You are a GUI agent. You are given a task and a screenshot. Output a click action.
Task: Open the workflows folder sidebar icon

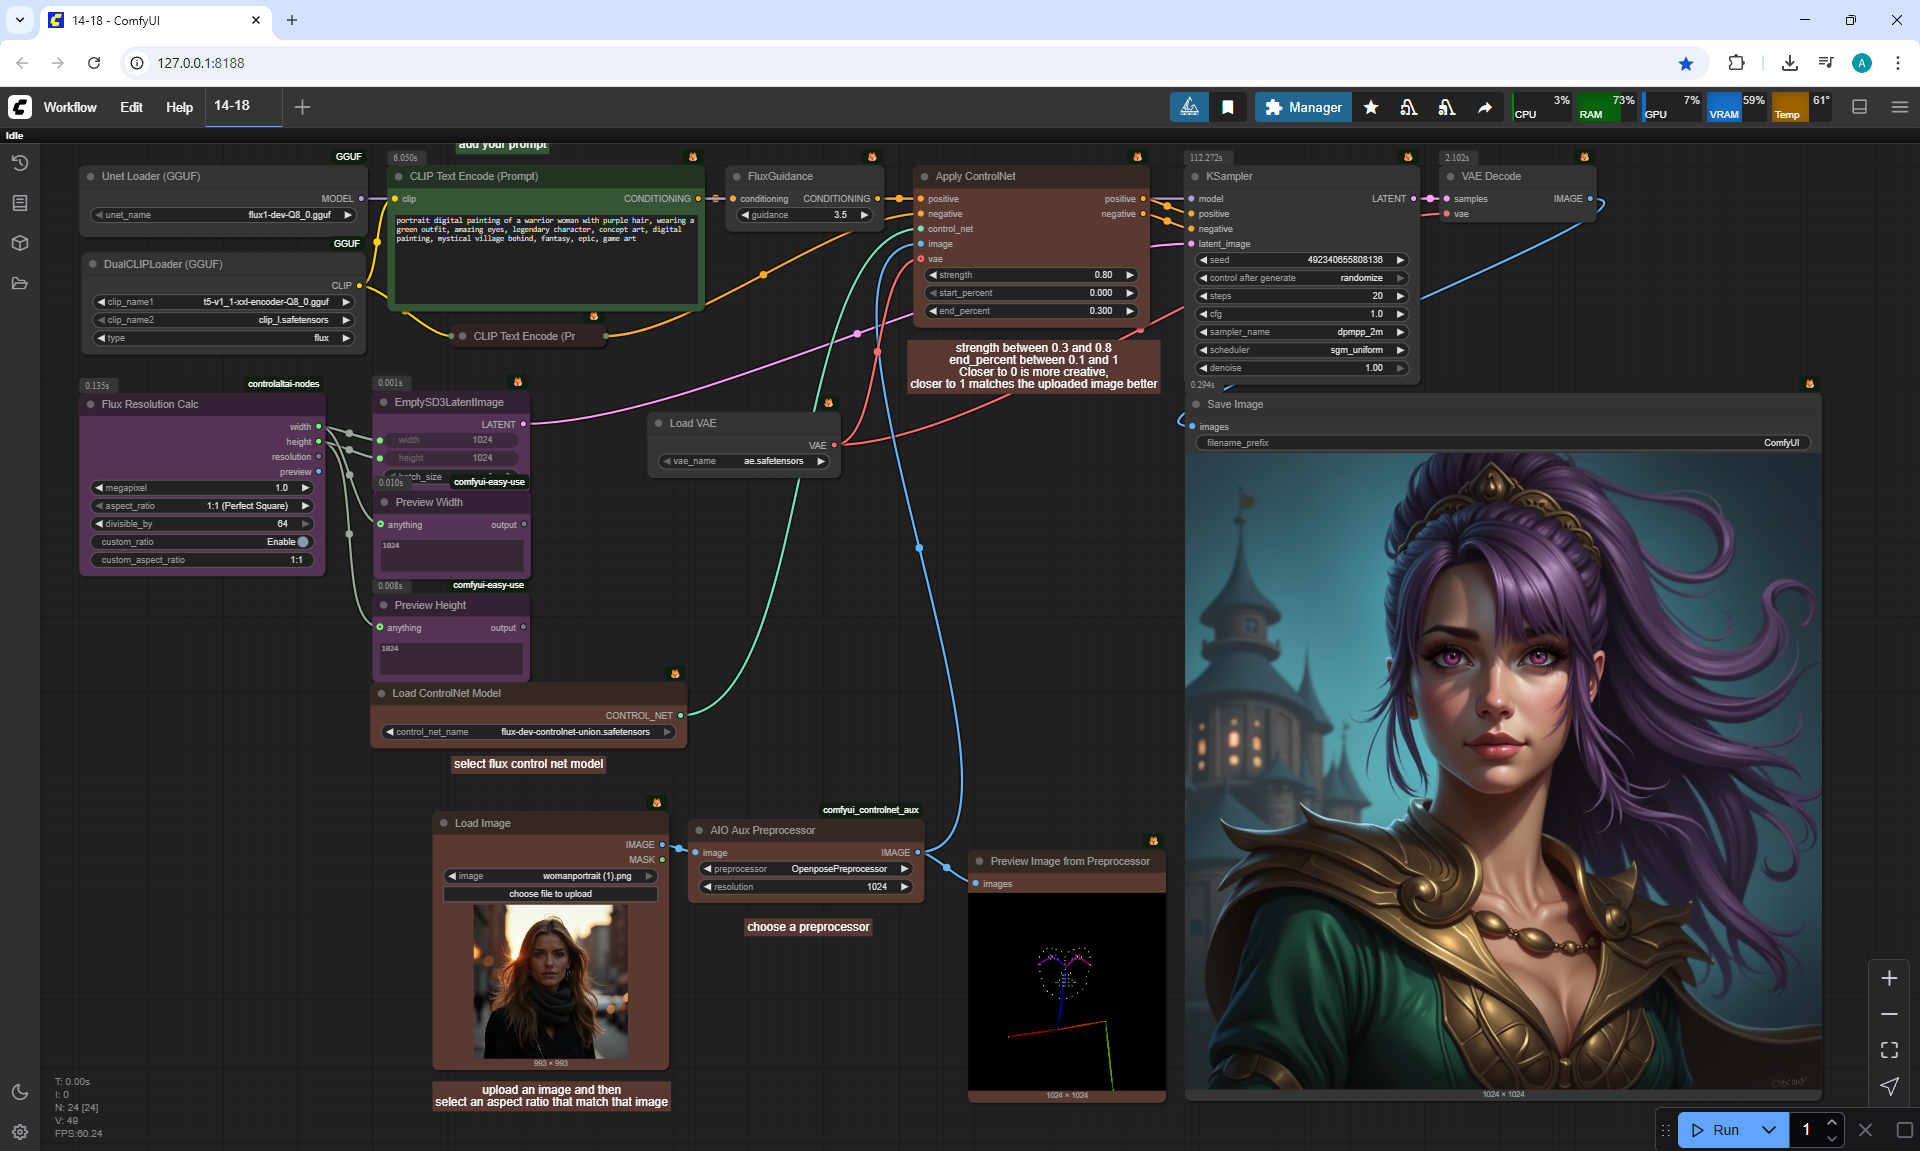pyautogui.click(x=20, y=283)
